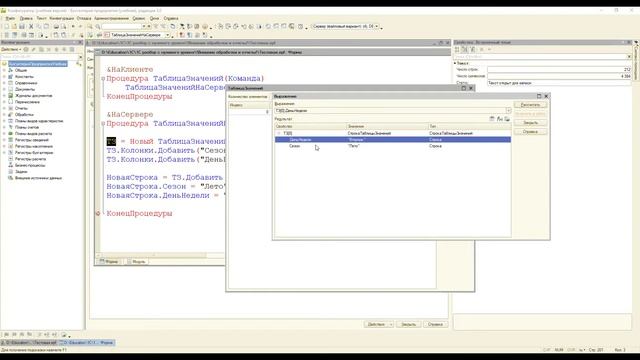Screen dimensions: 640x360
Task: Click first icon above the result table
Action: (492, 119)
